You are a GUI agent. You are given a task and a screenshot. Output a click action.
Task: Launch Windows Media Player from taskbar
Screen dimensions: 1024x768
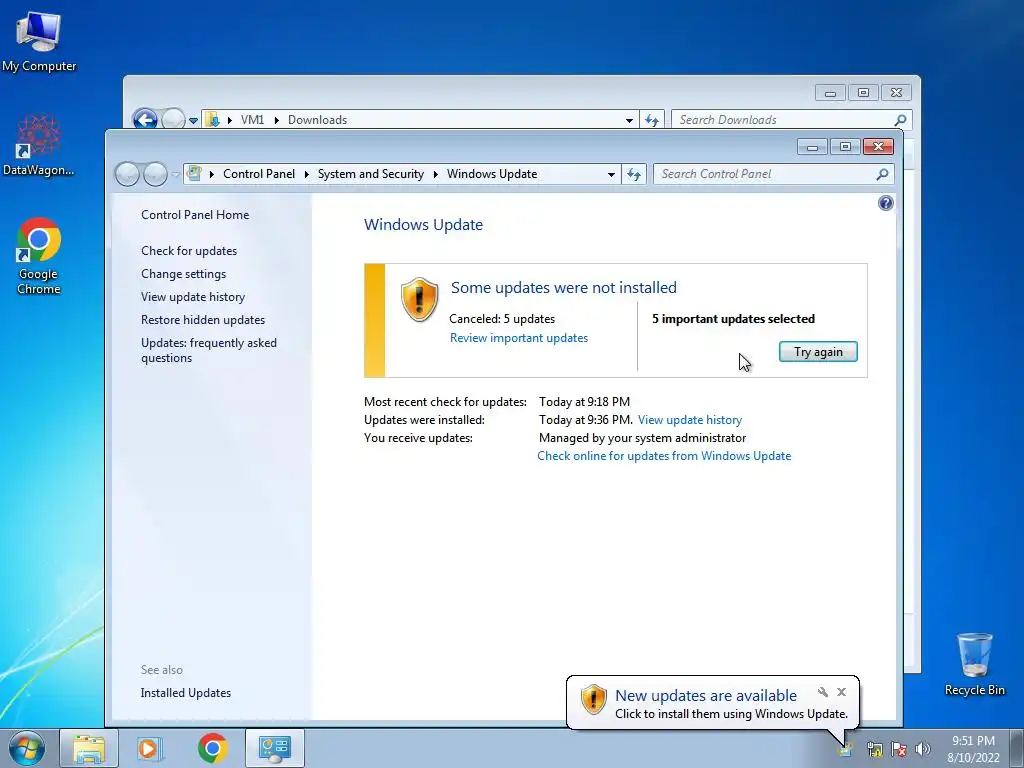tap(149, 748)
